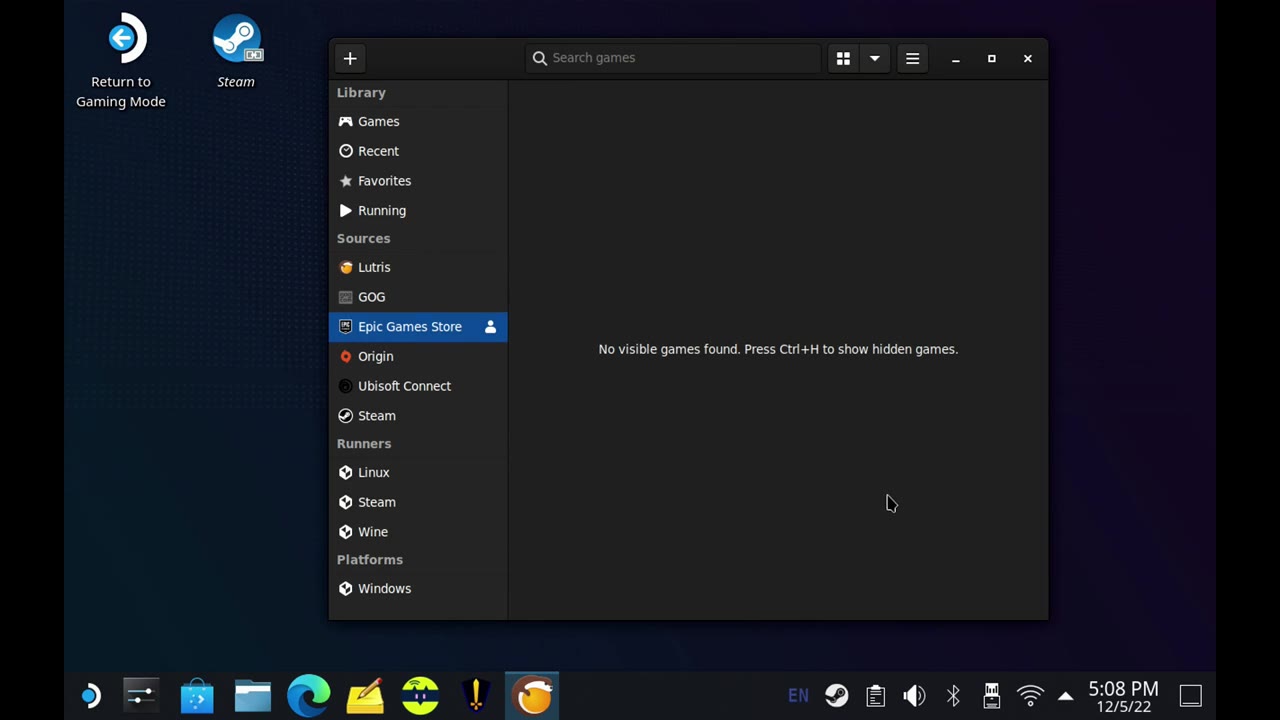Show Running games list
1280x720 pixels.
[x=418, y=211]
